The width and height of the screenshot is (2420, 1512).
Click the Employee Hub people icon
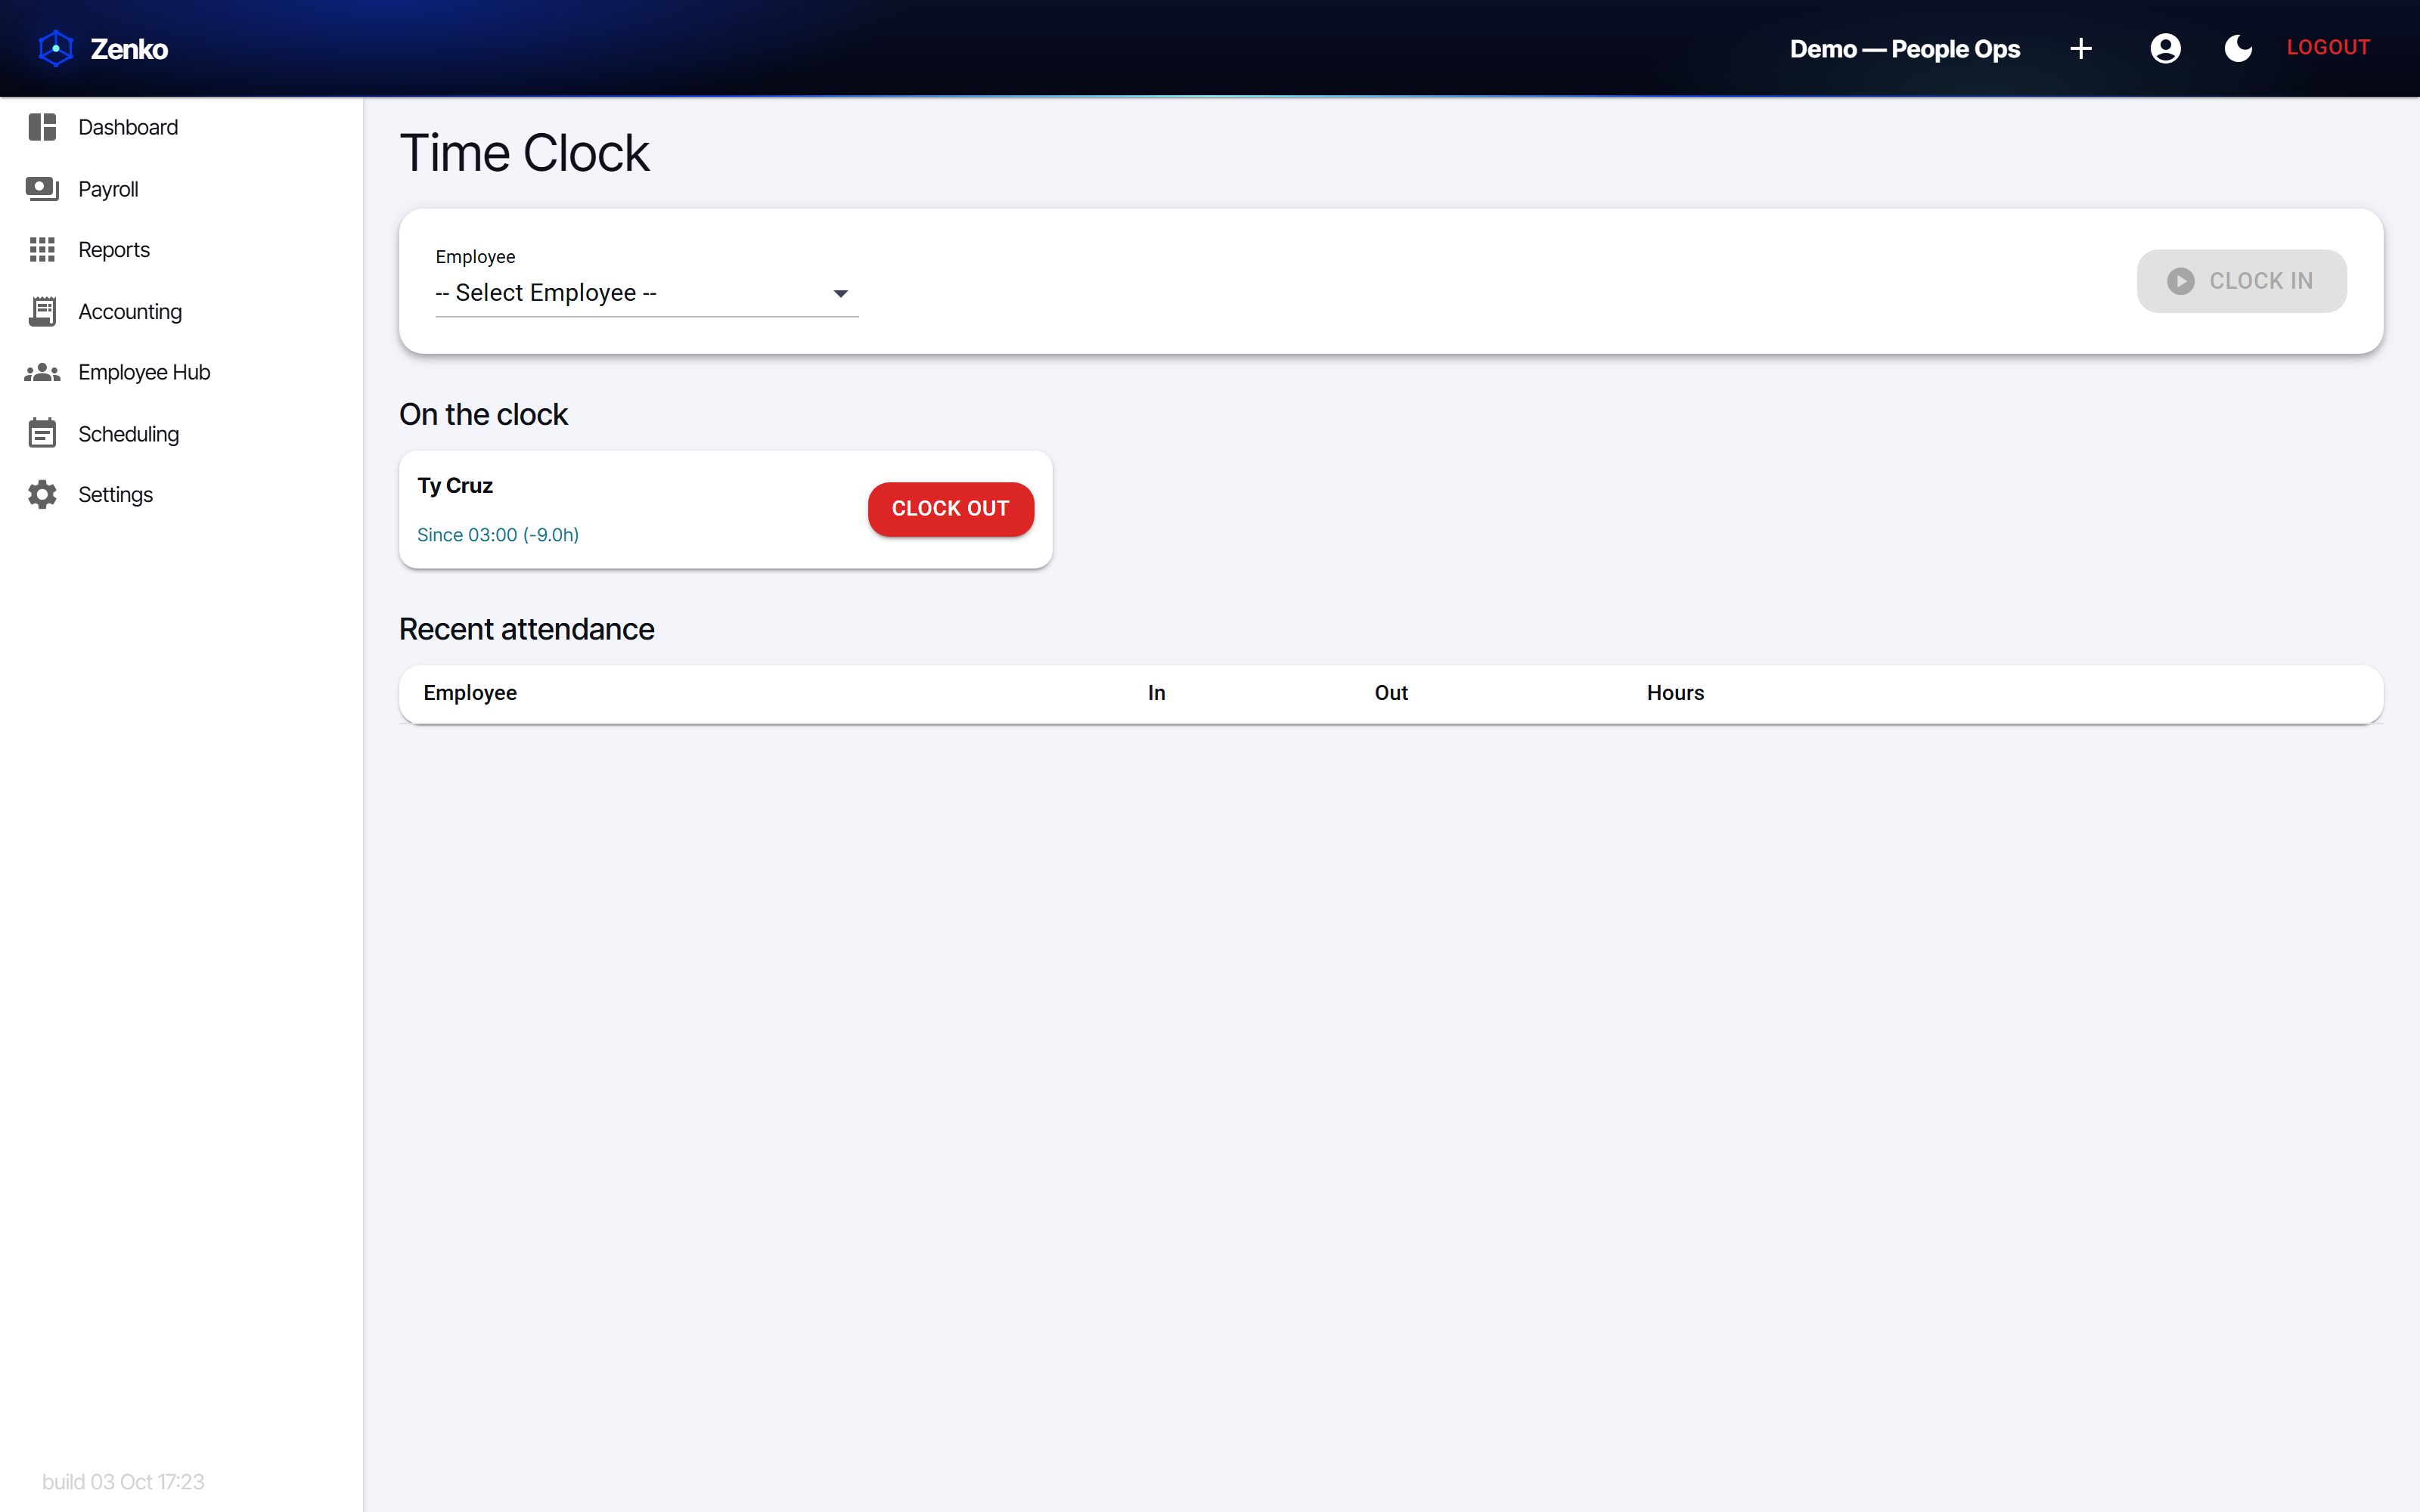pyautogui.click(x=42, y=372)
